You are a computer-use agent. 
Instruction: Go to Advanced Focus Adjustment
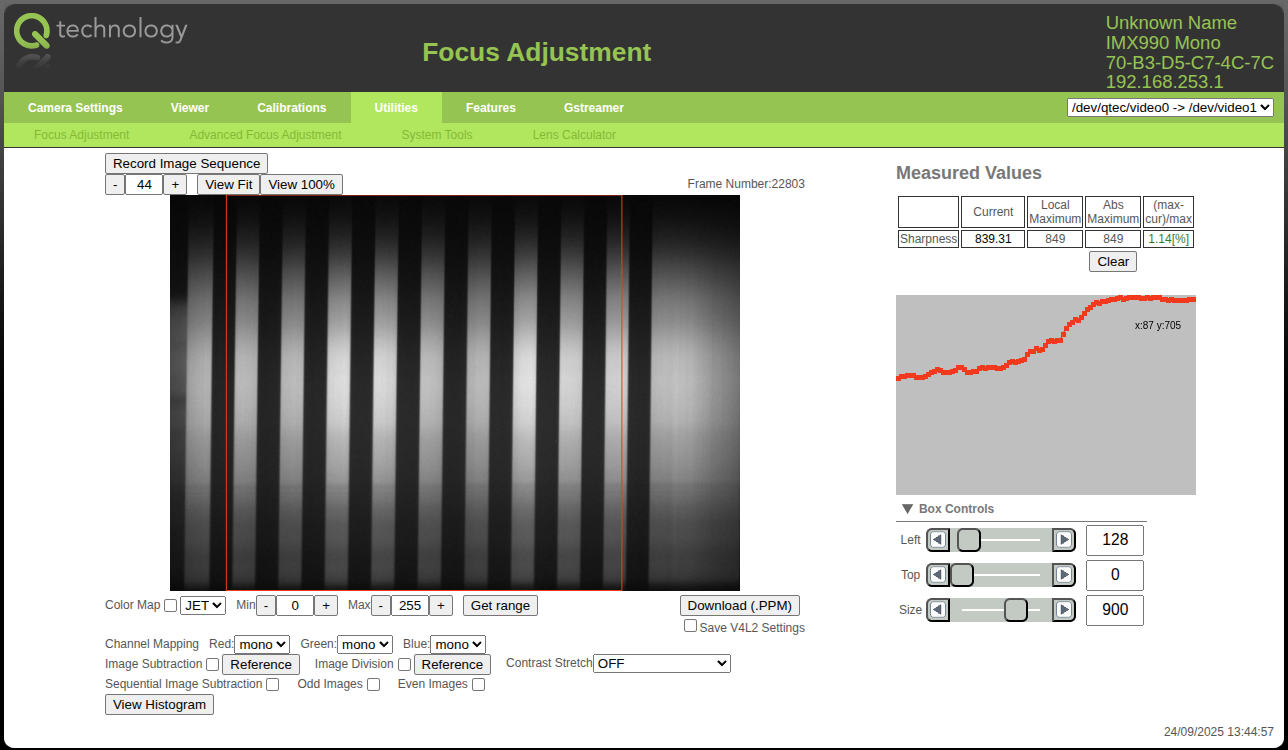pos(265,135)
